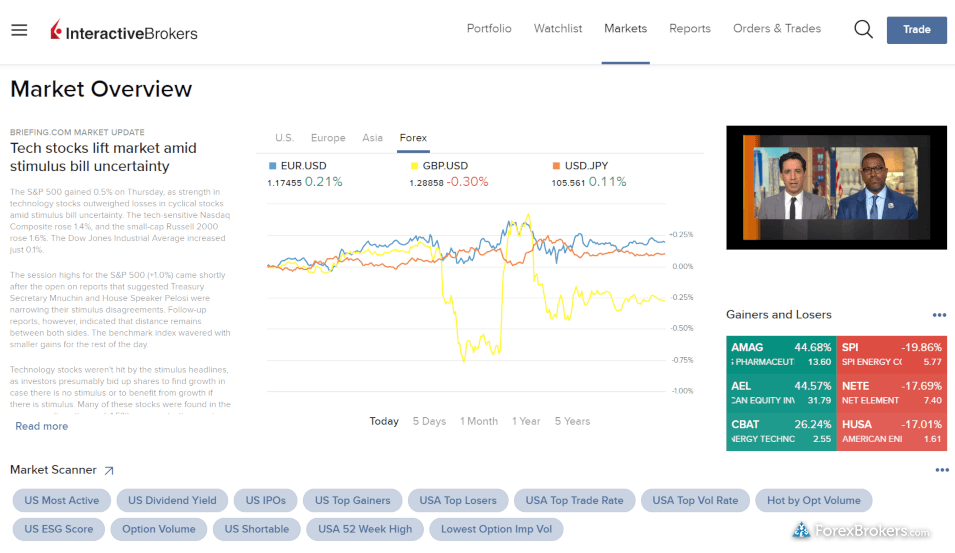Open Gainers and Losers more options
The image size is (955, 553).
click(x=939, y=315)
